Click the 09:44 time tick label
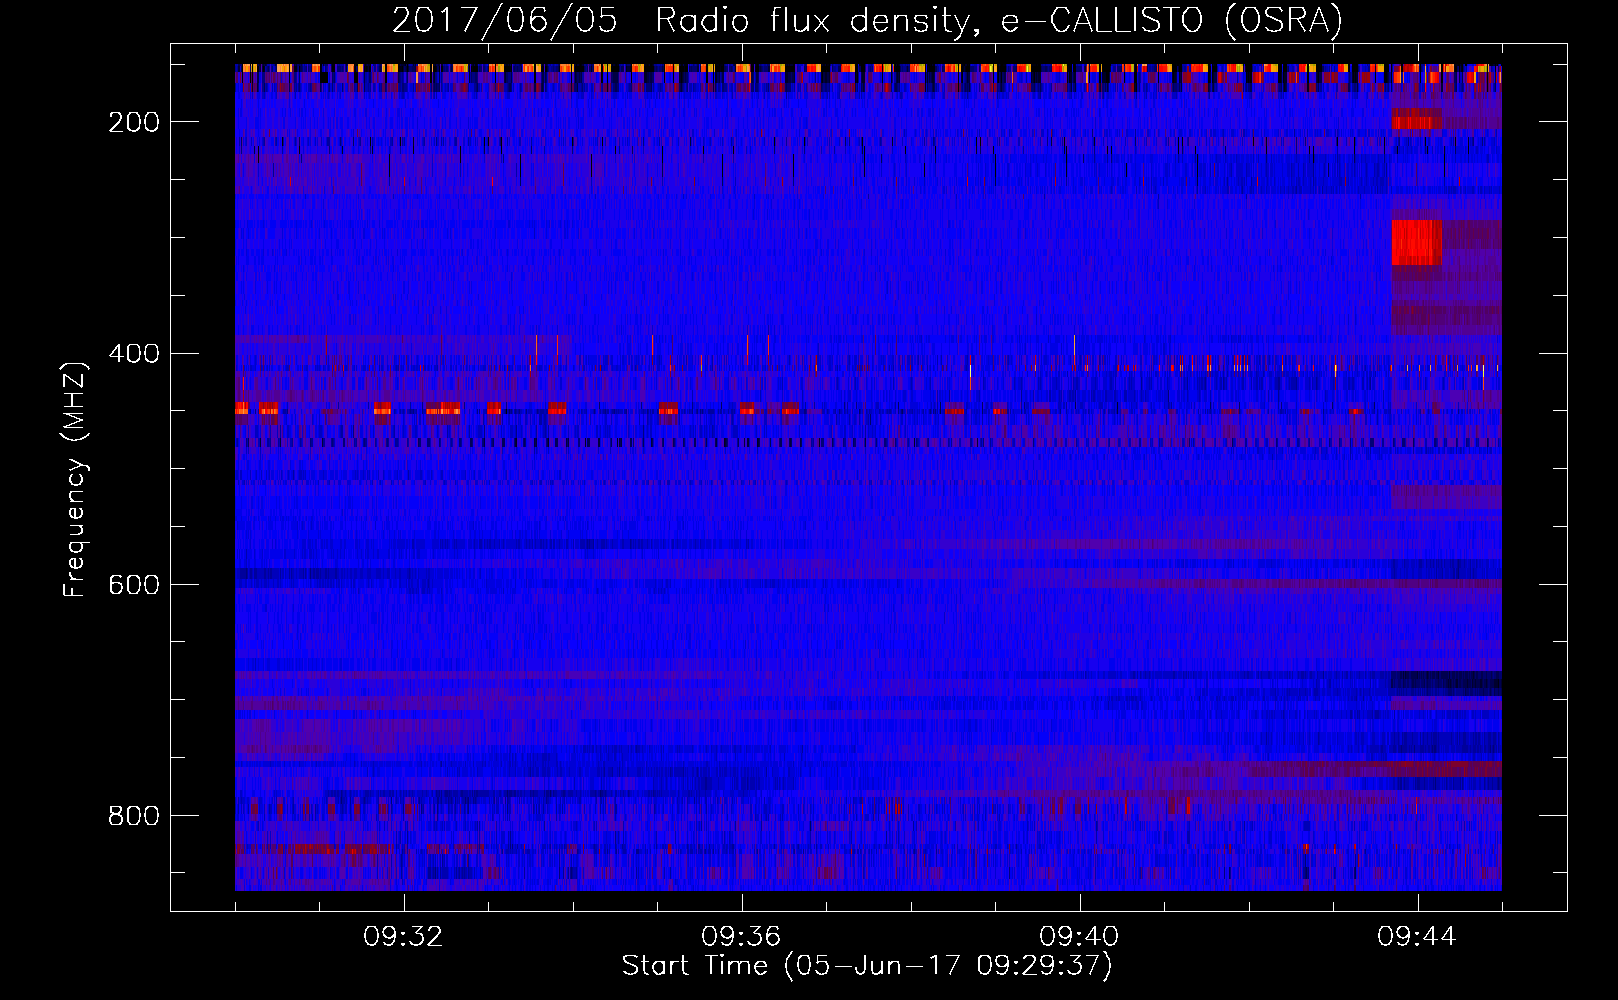The height and width of the screenshot is (1000, 1618). click(x=1417, y=937)
